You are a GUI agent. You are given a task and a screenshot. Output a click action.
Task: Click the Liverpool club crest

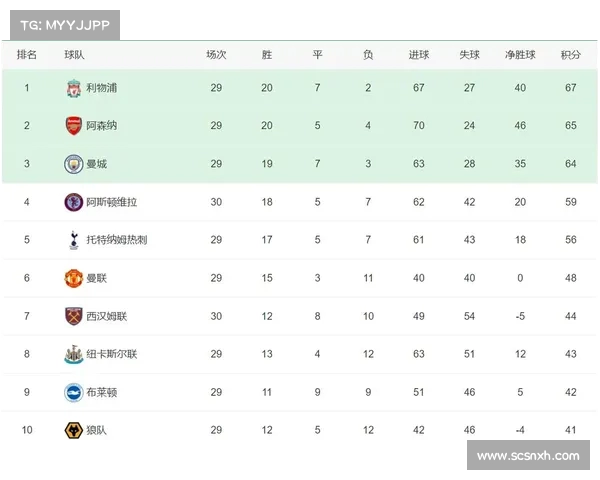[x=73, y=88]
